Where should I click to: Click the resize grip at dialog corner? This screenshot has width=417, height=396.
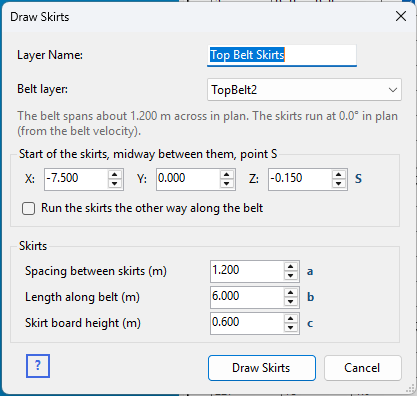click(x=410, y=389)
